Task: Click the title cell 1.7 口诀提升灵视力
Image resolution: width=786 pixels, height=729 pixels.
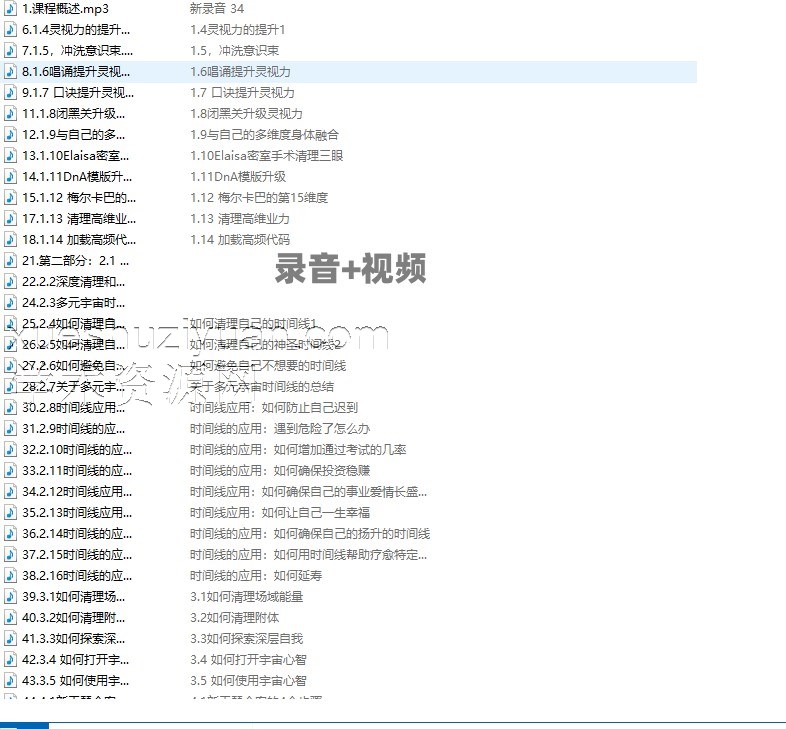Action: click(242, 93)
